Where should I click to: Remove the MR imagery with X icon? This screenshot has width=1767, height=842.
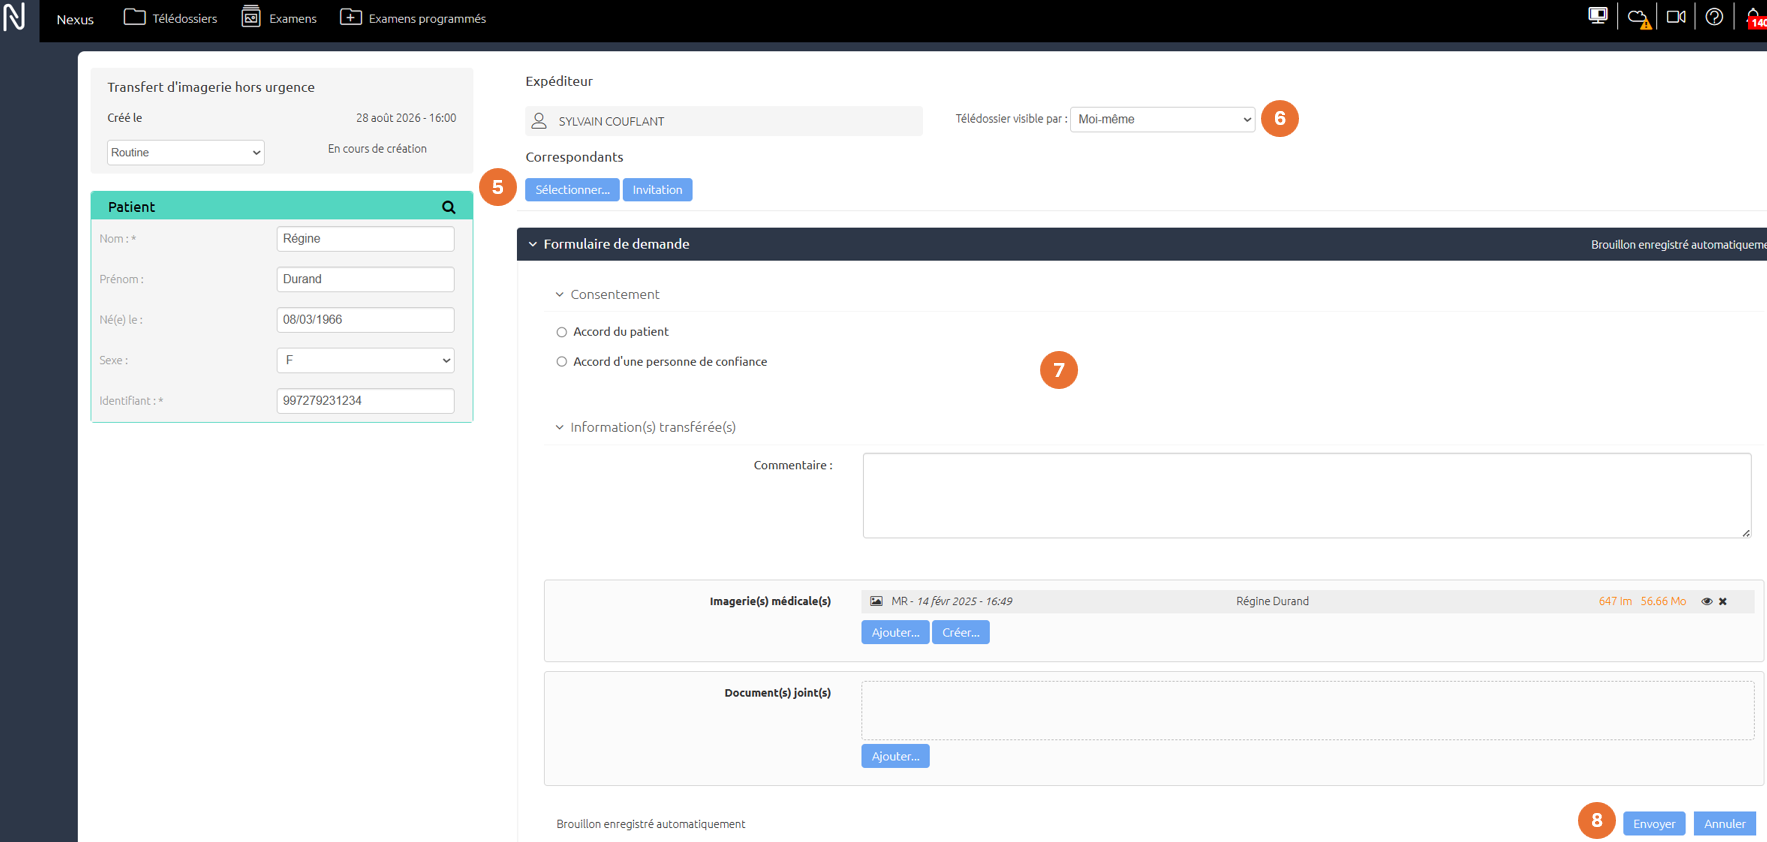click(x=1723, y=601)
